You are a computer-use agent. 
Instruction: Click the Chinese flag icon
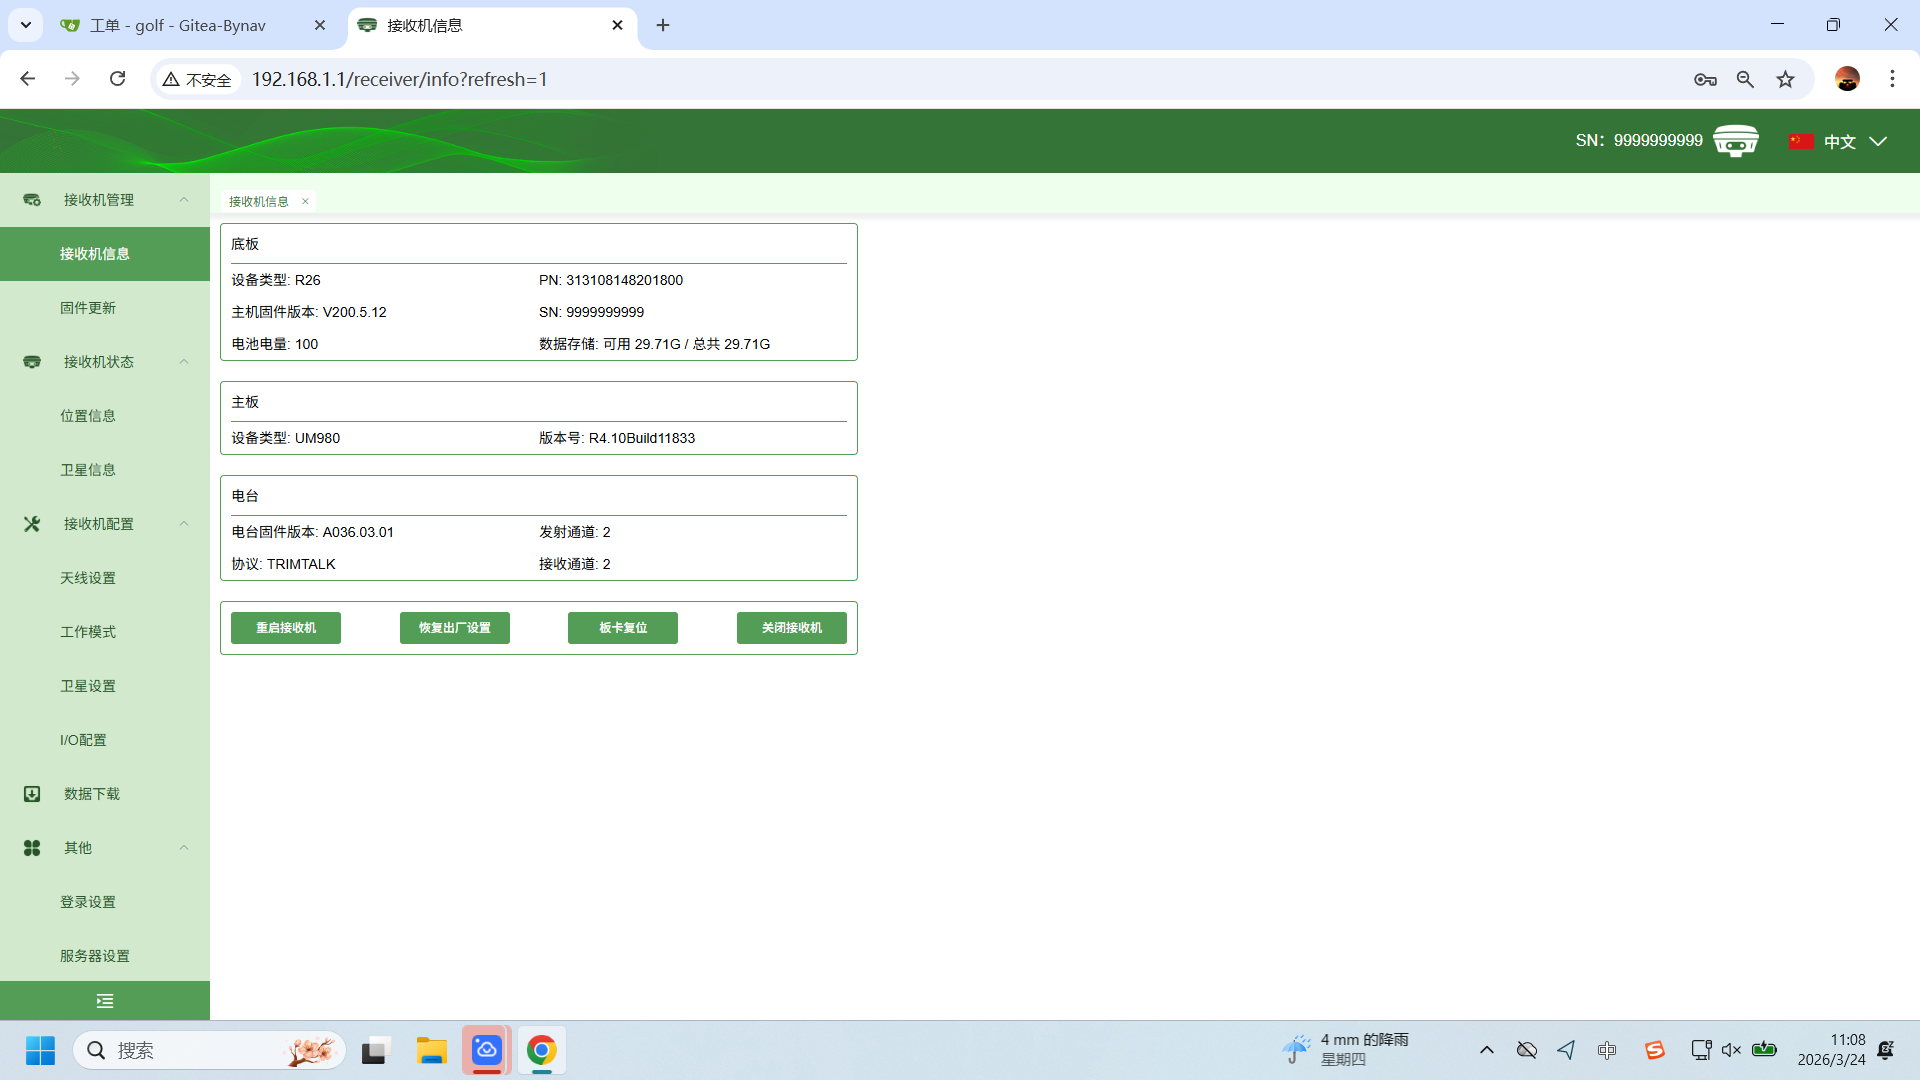[1801, 141]
